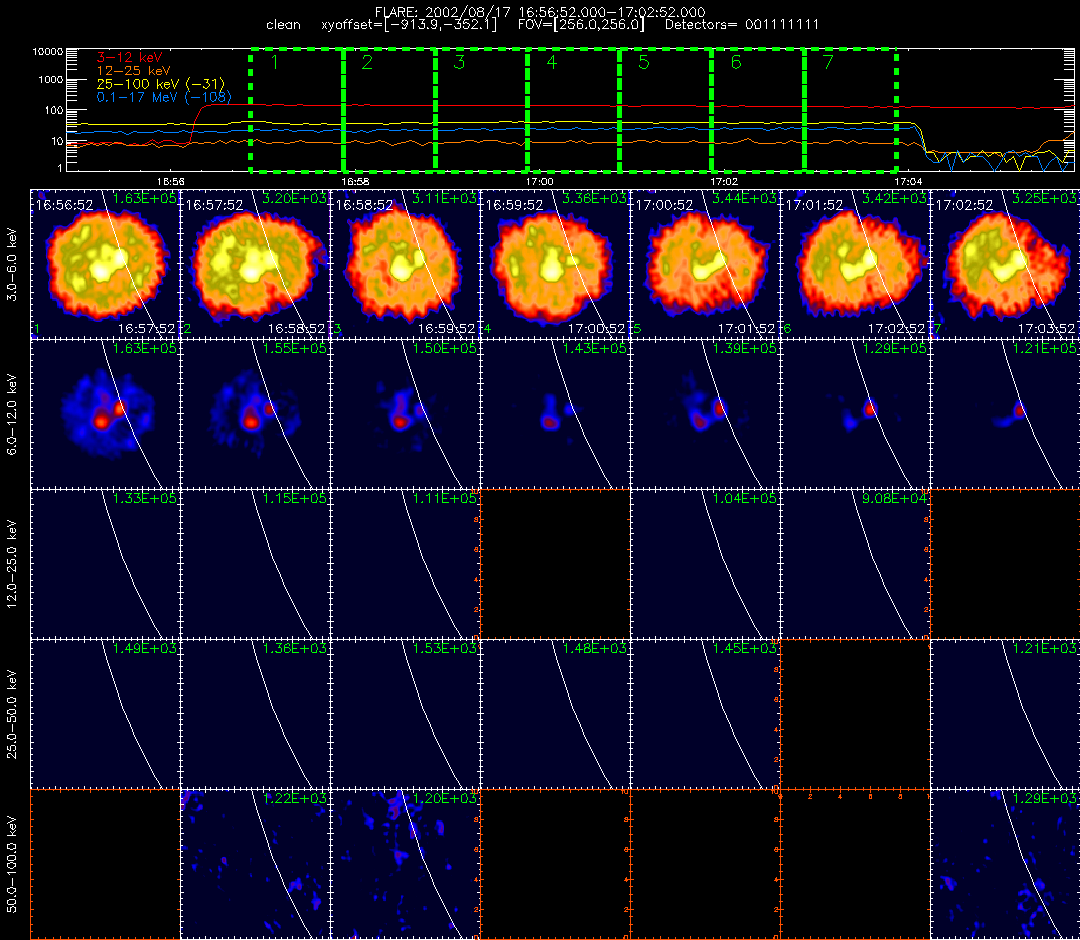Open the 12.0-25.0 keV image labeled 1.33E+05

point(105,564)
